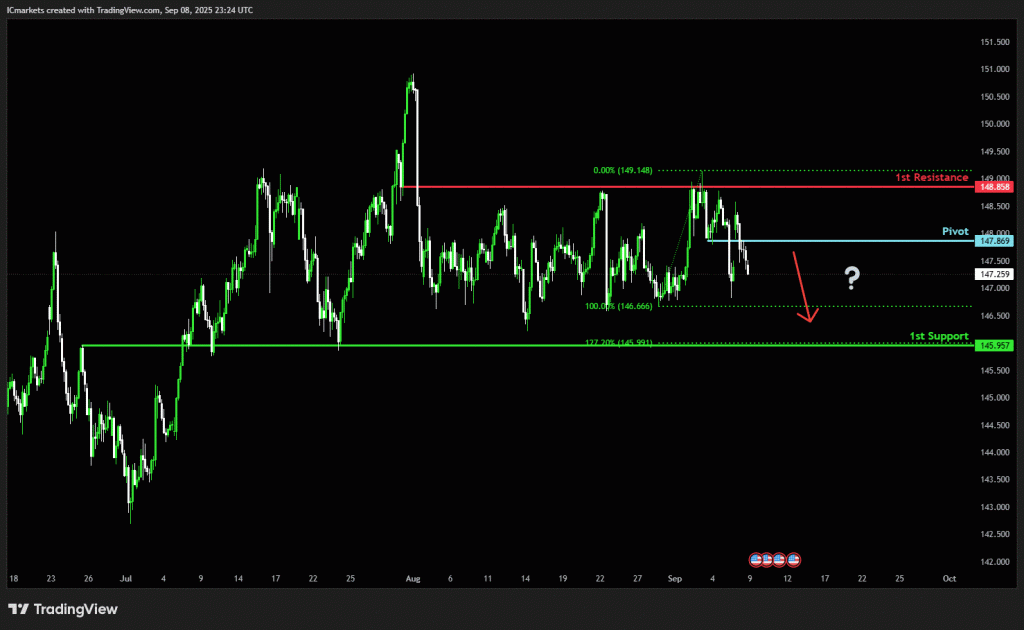The width and height of the screenshot is (1024, 630).
Task: Click the 142.000 price axis label
Action: coord(994,561)
